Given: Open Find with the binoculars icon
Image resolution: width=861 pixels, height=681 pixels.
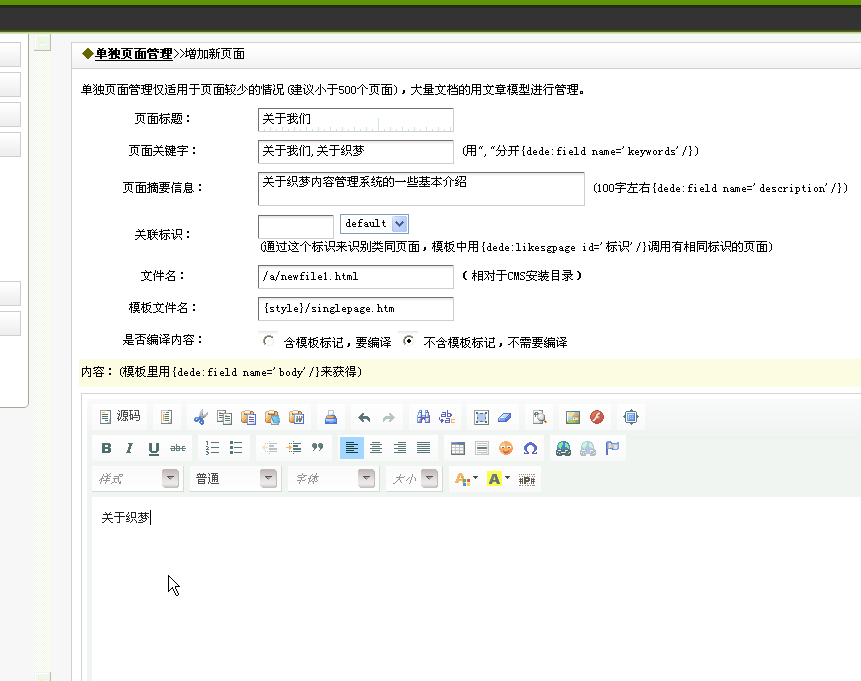Looking at the screenshot, I should pos(423,417).
